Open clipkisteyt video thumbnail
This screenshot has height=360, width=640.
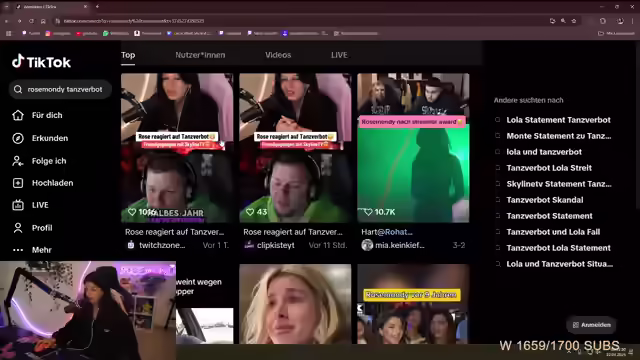point(295,148)
